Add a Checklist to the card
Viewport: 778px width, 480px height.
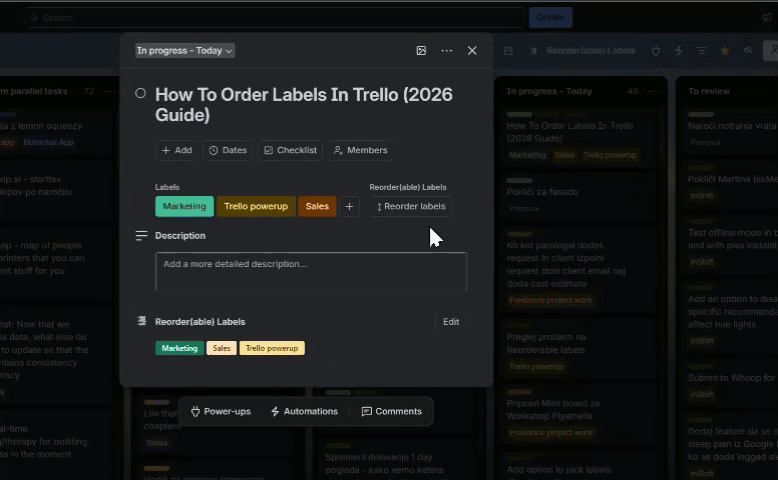pyautogui.click(x=290, y=150)
